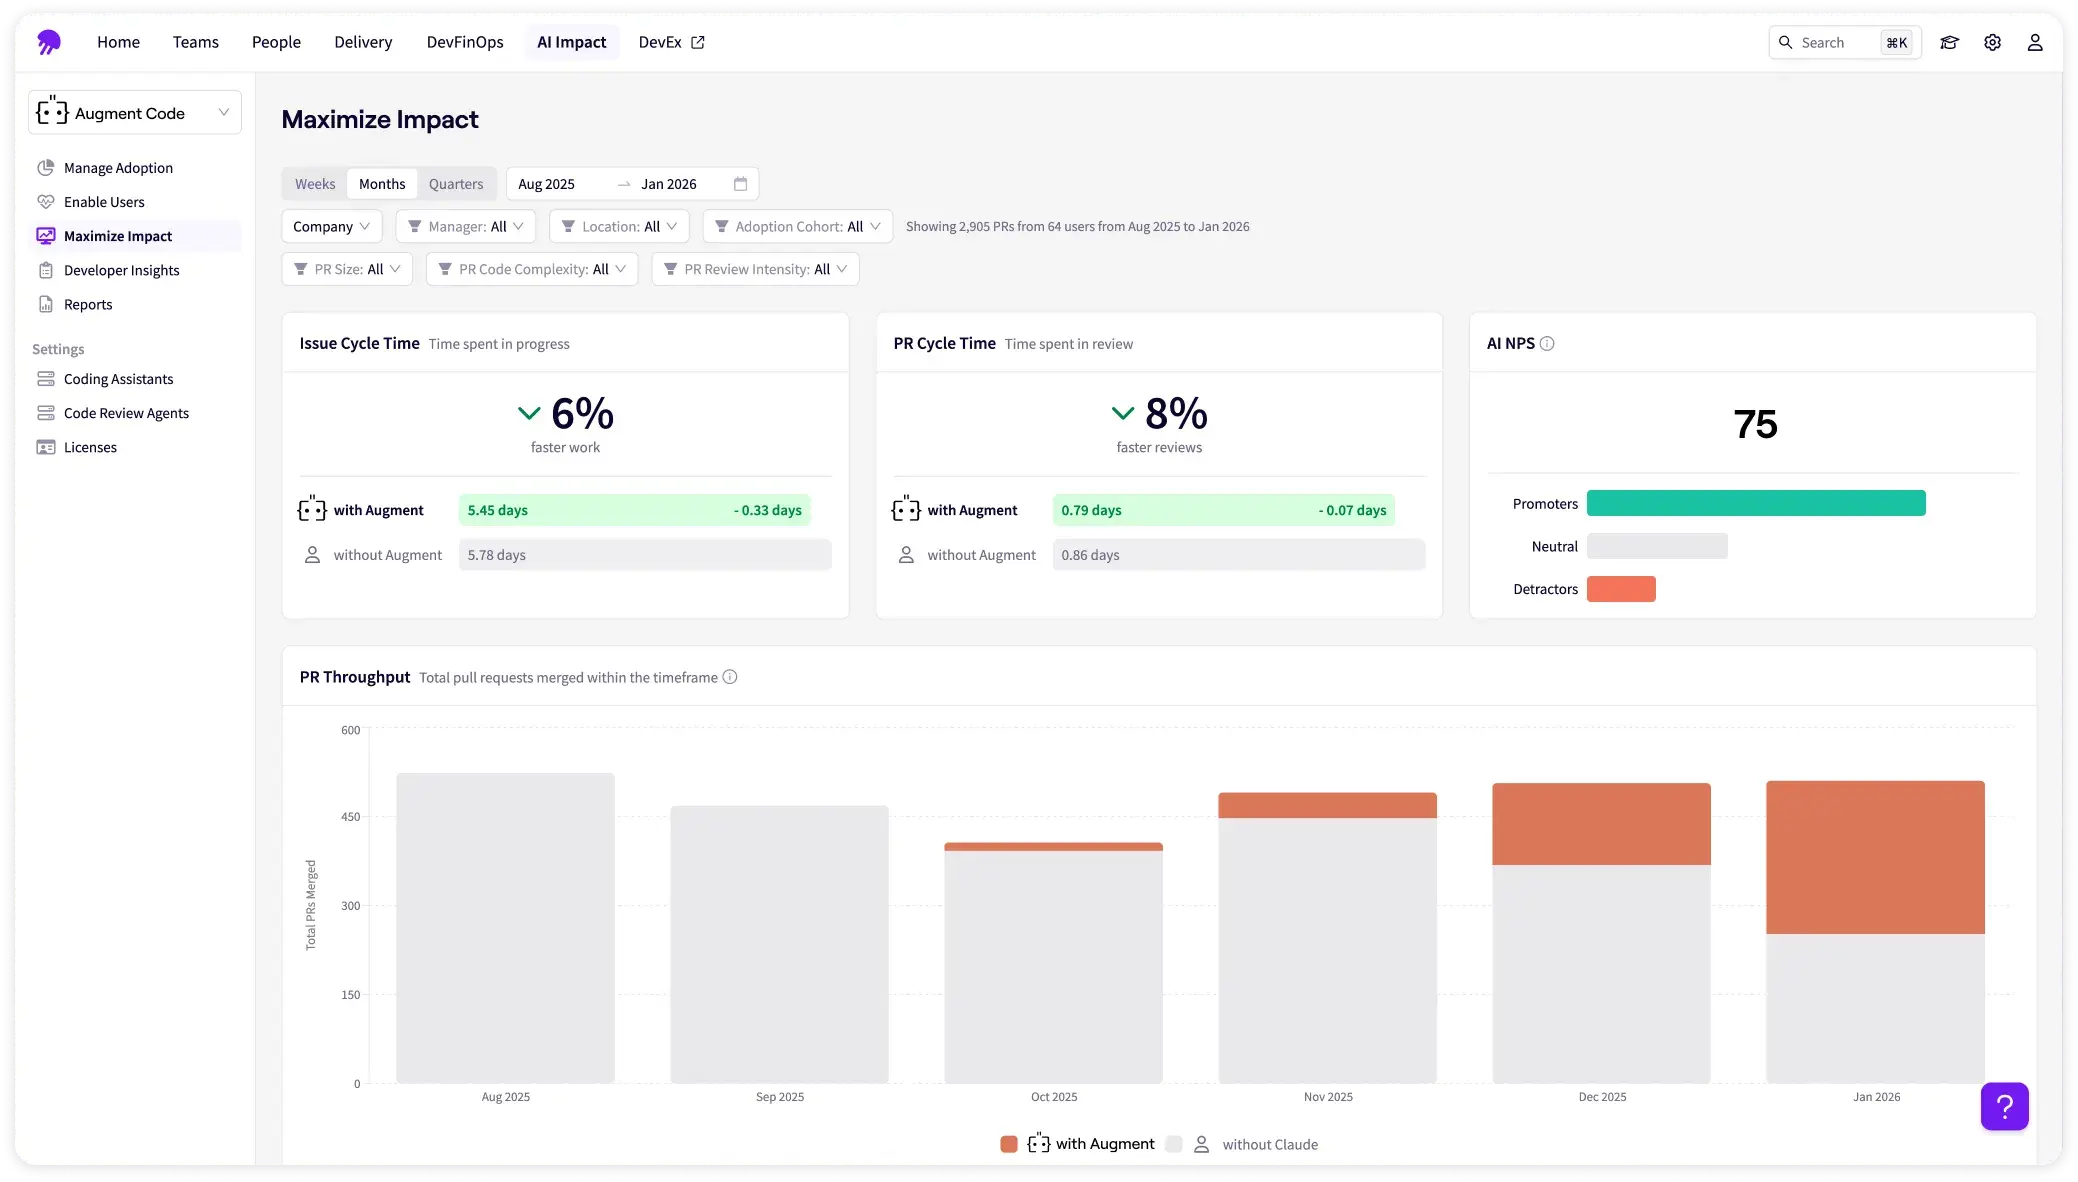This screenshot has width=2078, height=1182.
Task: Open Developer Insights in the sidebar
Action: tap(121, 270)
